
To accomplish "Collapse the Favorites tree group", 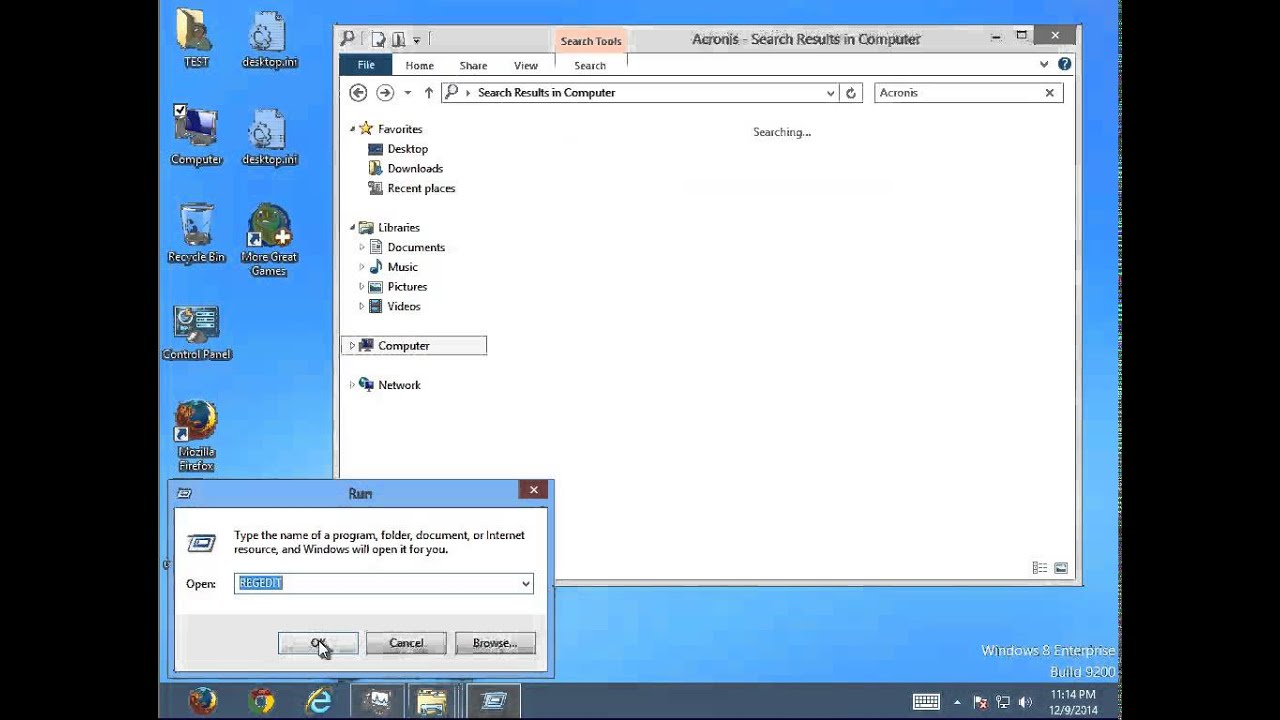I will [352, 129].
